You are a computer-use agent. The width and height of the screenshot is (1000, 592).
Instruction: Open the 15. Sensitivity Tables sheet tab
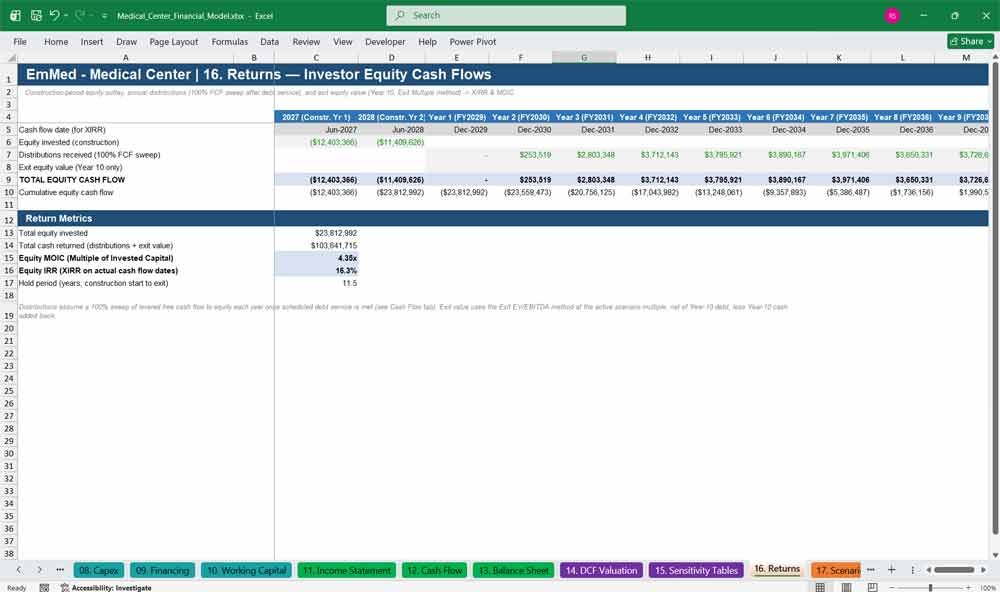(x=696, y=570)
